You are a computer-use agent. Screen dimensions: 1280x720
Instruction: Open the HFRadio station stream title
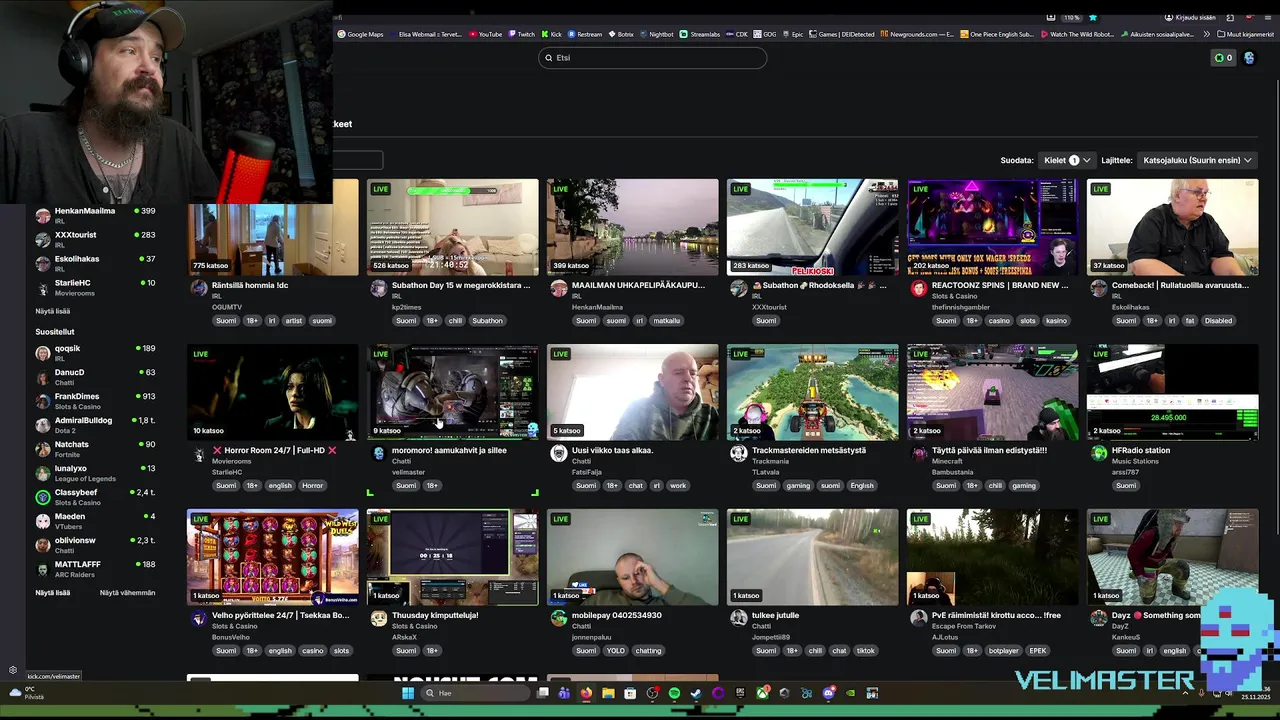[x=1140, y=451]
